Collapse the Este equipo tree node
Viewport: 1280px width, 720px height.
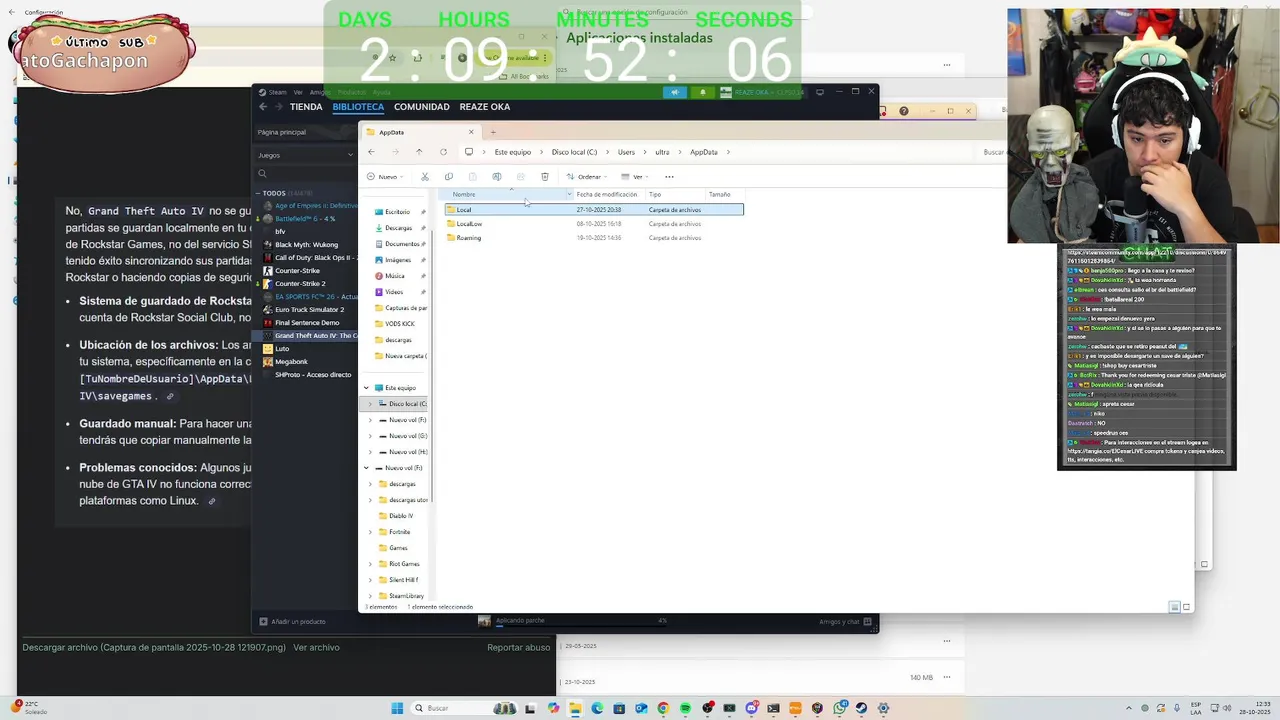[366, 388]
